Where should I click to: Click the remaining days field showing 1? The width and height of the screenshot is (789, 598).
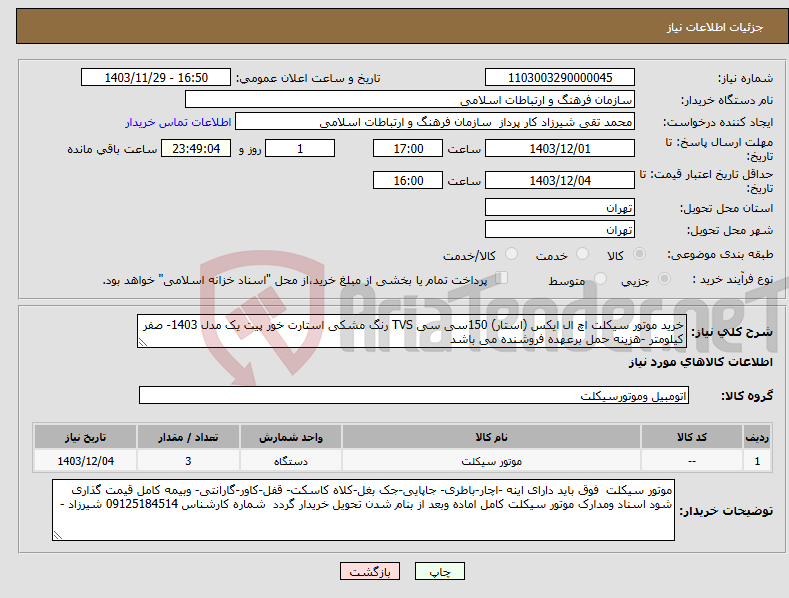pos(300,148)
